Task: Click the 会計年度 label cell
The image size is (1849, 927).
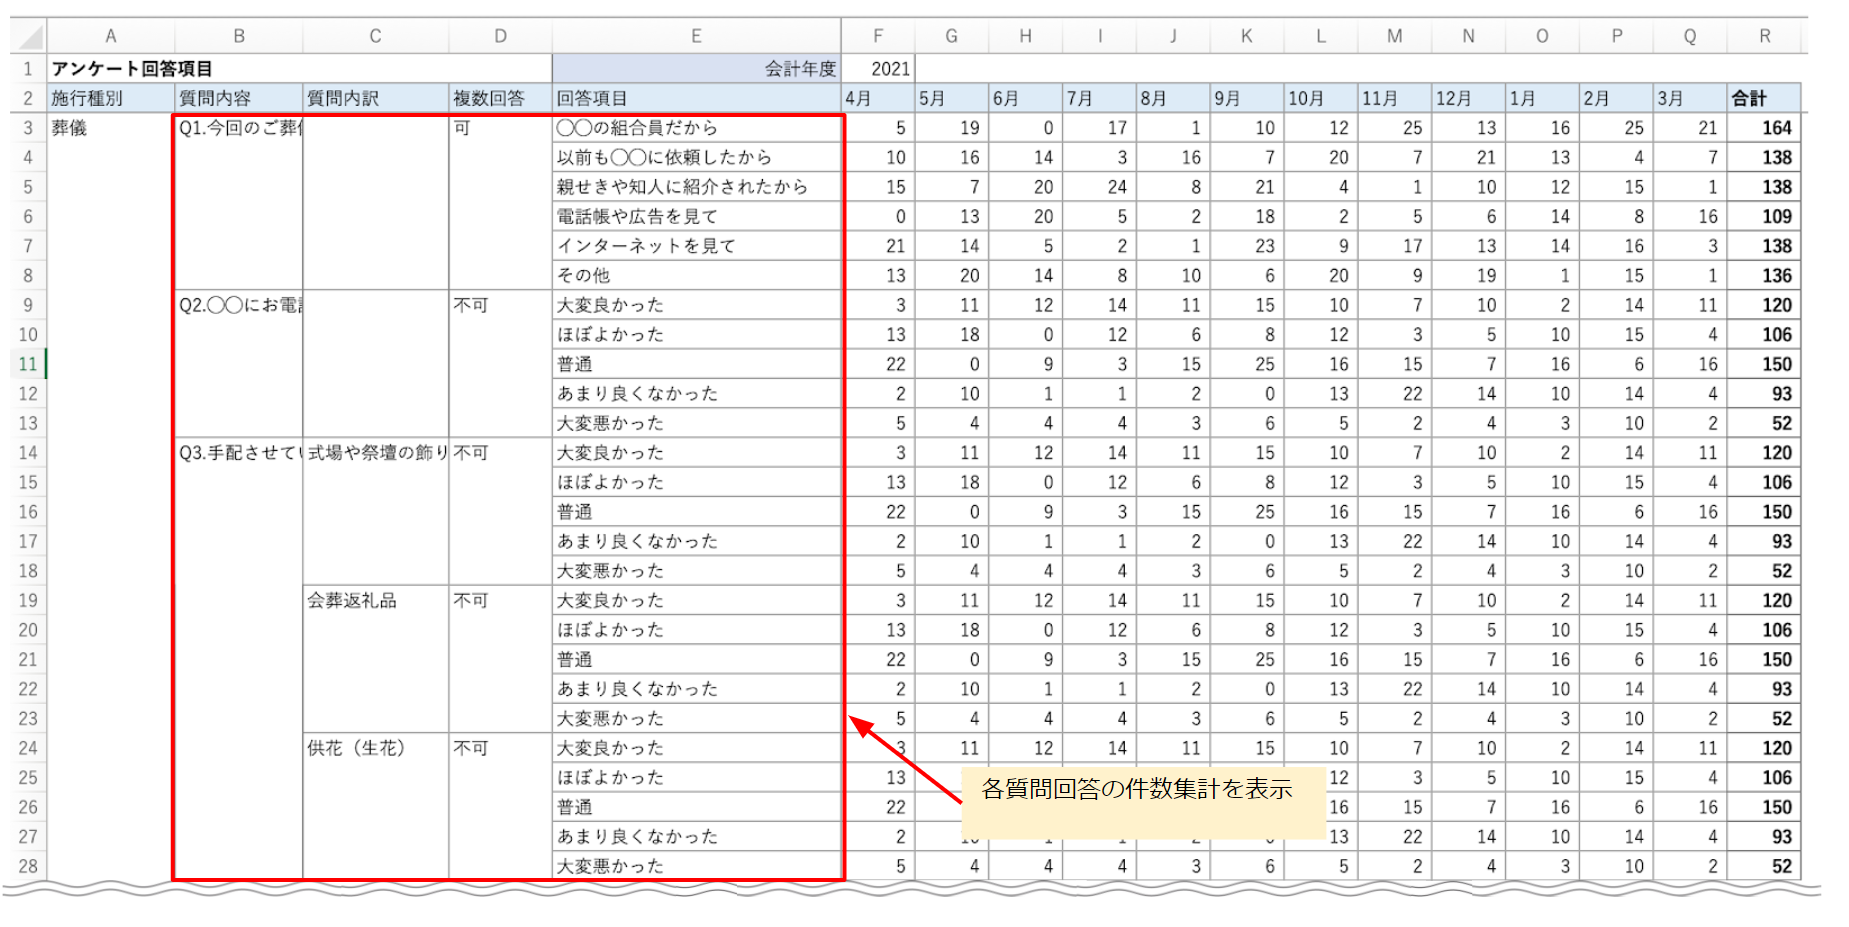Action: pos(697,69)
